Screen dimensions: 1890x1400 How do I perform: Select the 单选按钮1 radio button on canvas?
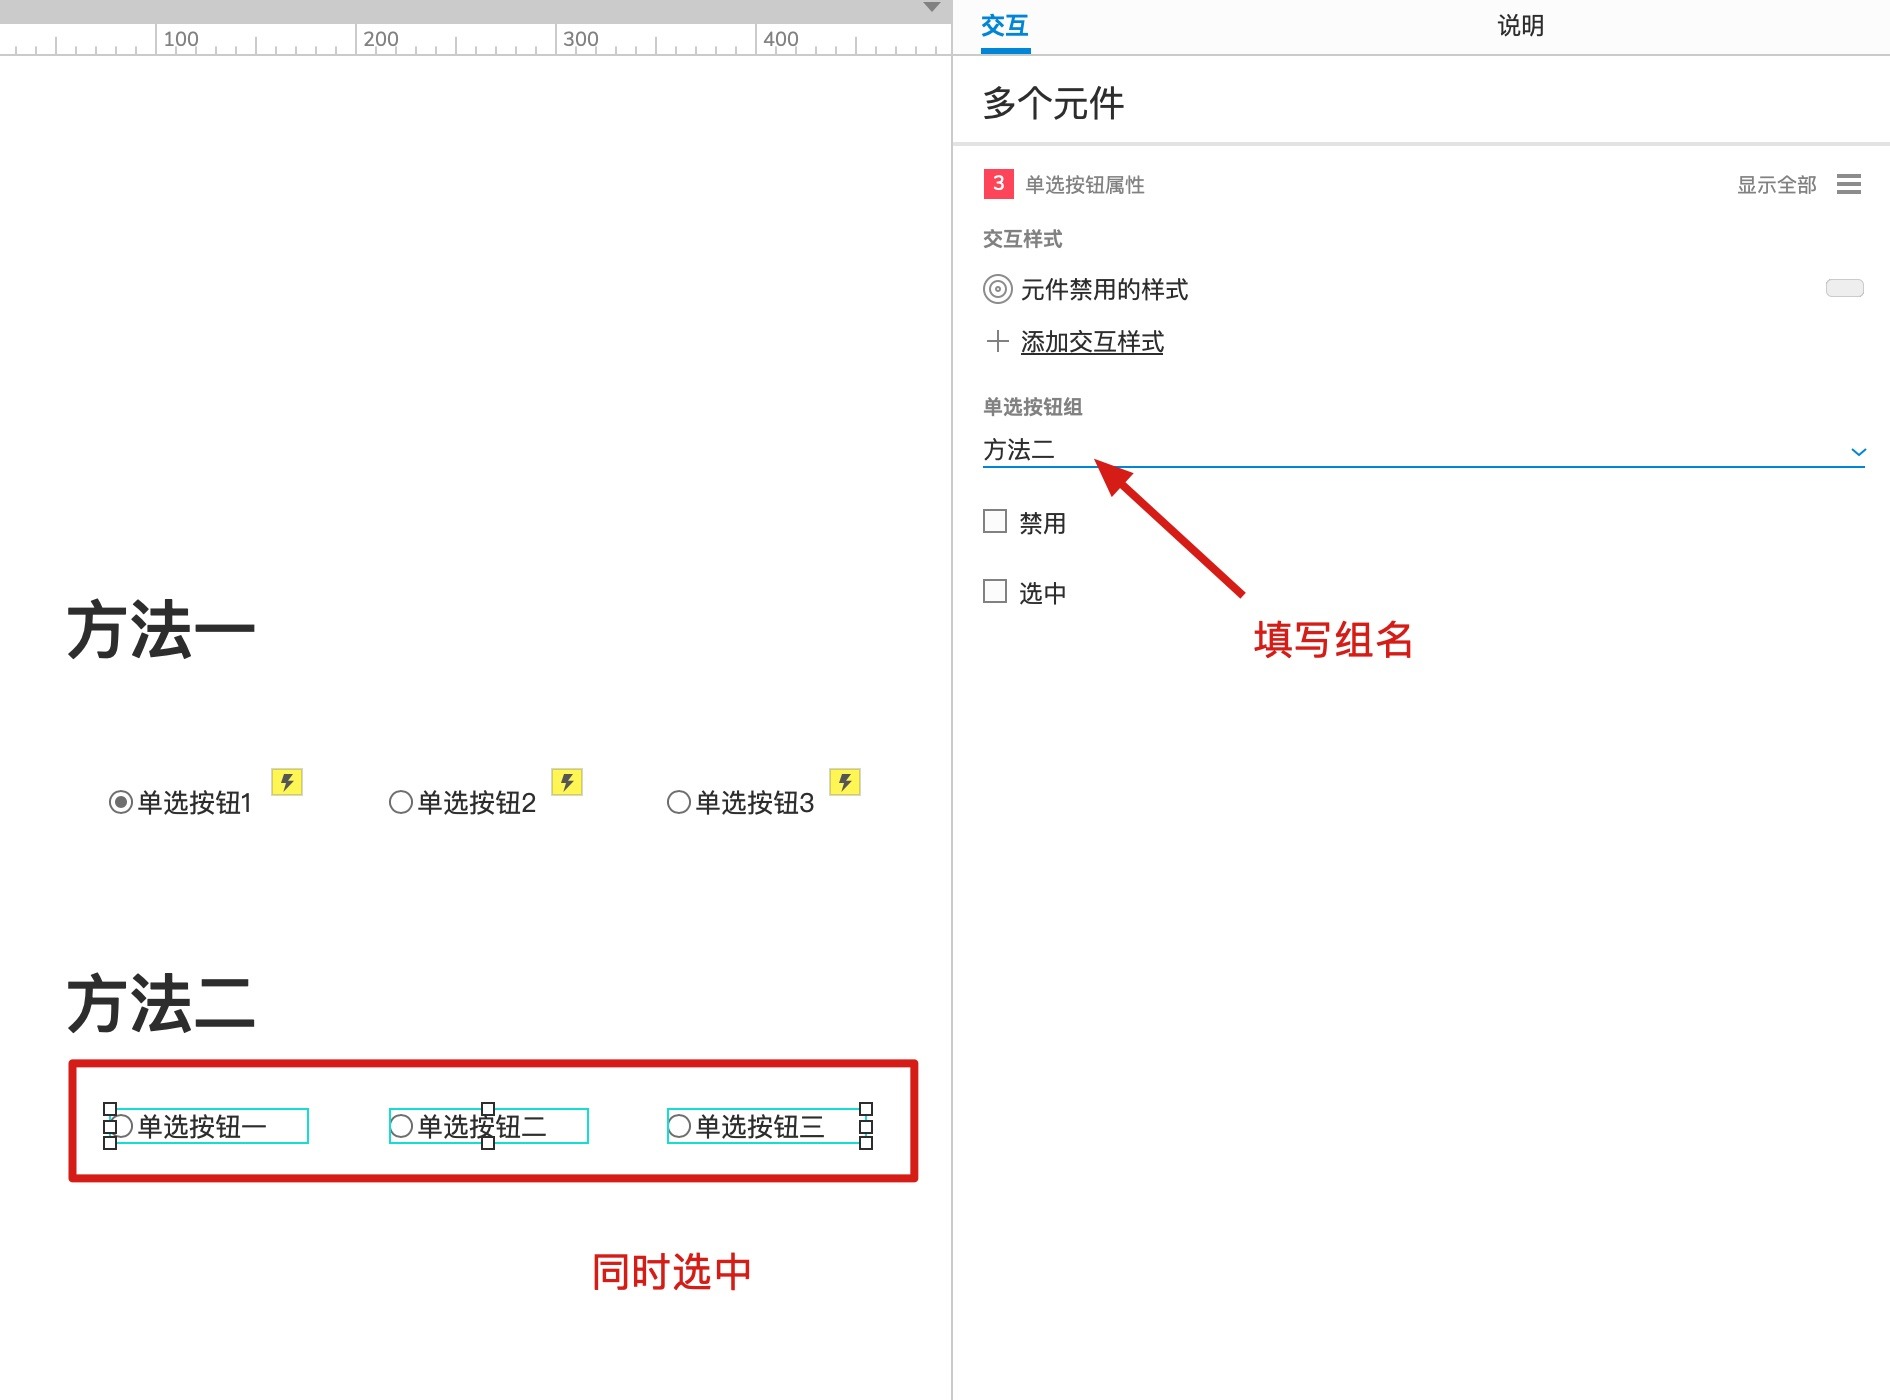pos(121,800)
